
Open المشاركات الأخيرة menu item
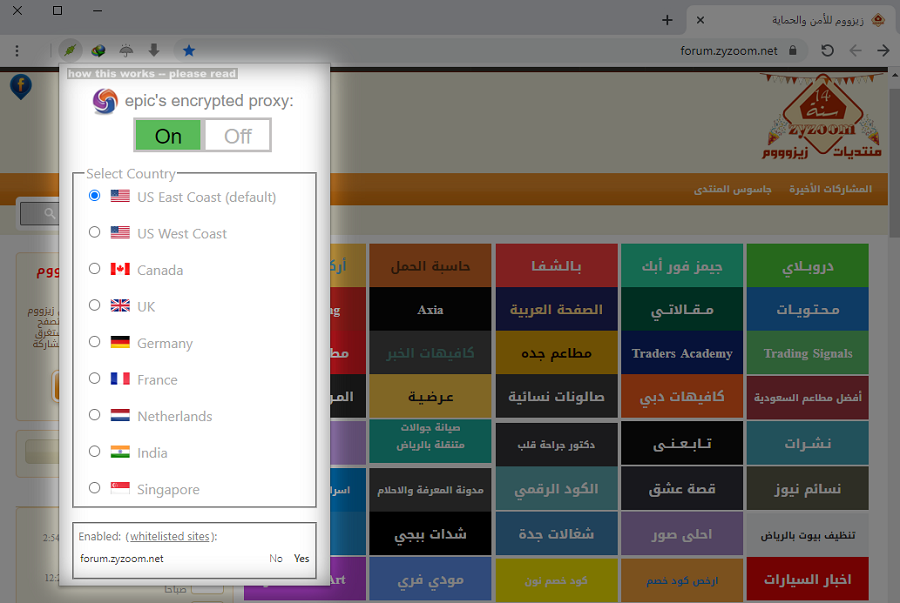830,189
